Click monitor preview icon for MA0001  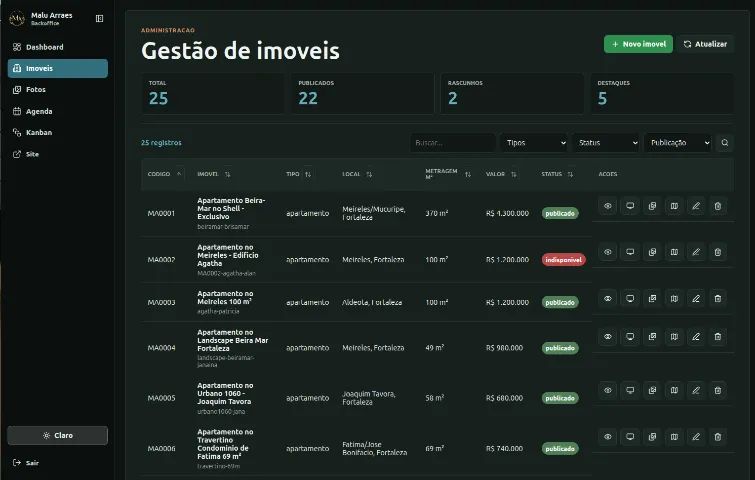pos(630,206)
